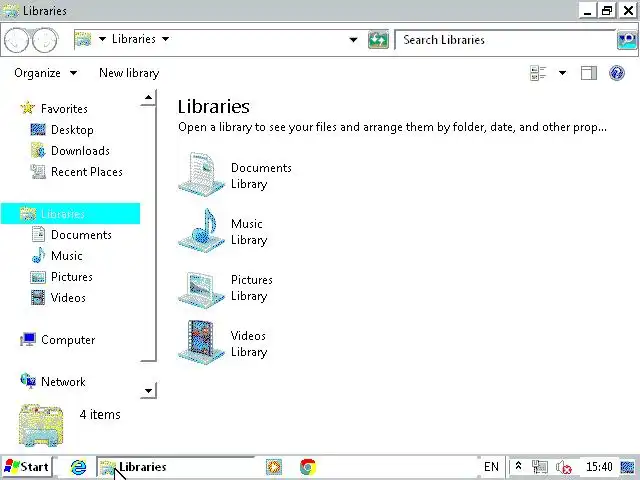Open Desktop in Favorites
The height and width of the screenshot is (480, 640).
pyautogui.click(x=62, y=130)
